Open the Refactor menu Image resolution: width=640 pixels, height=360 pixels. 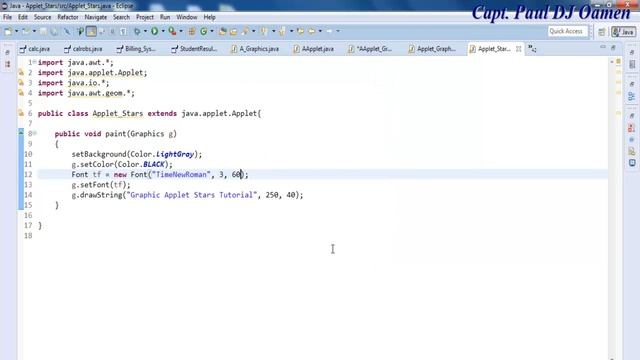(x=68, y=17)
